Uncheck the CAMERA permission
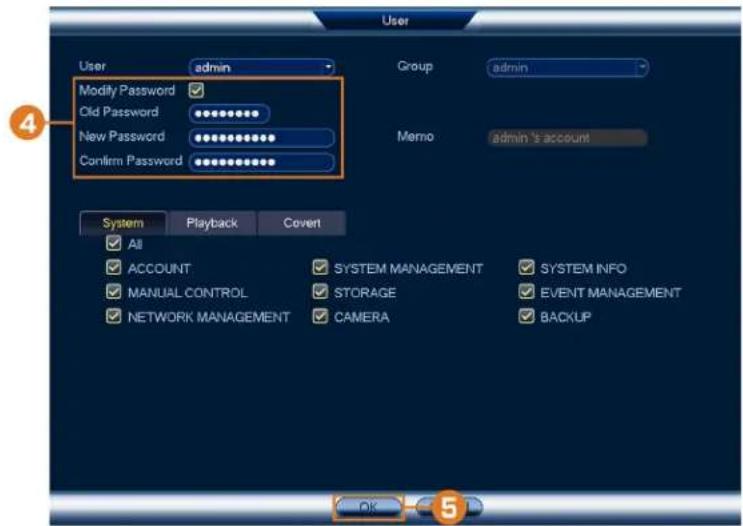This screenshot has height=526, width=743. pos(320,316)
